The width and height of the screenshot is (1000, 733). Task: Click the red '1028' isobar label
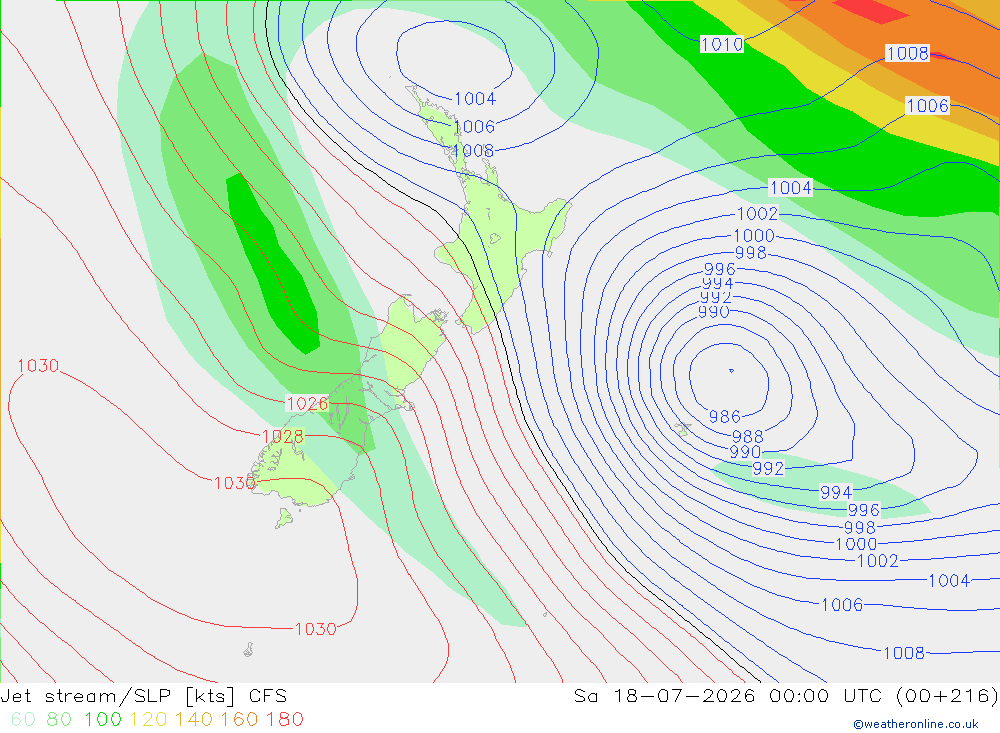(283, 436)
